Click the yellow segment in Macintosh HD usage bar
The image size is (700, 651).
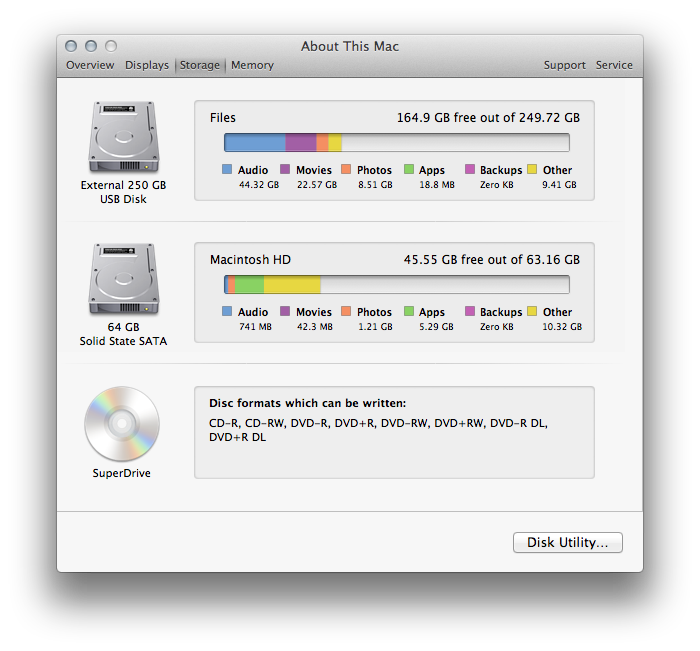[292, 285]
